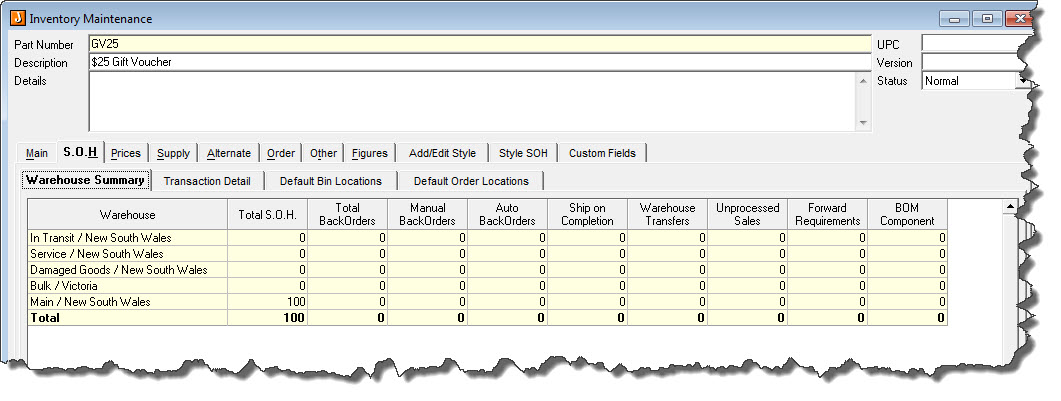Click the BOM Component column header
The height and width of the screenshot is (401, 1061).
pos(907,214)
